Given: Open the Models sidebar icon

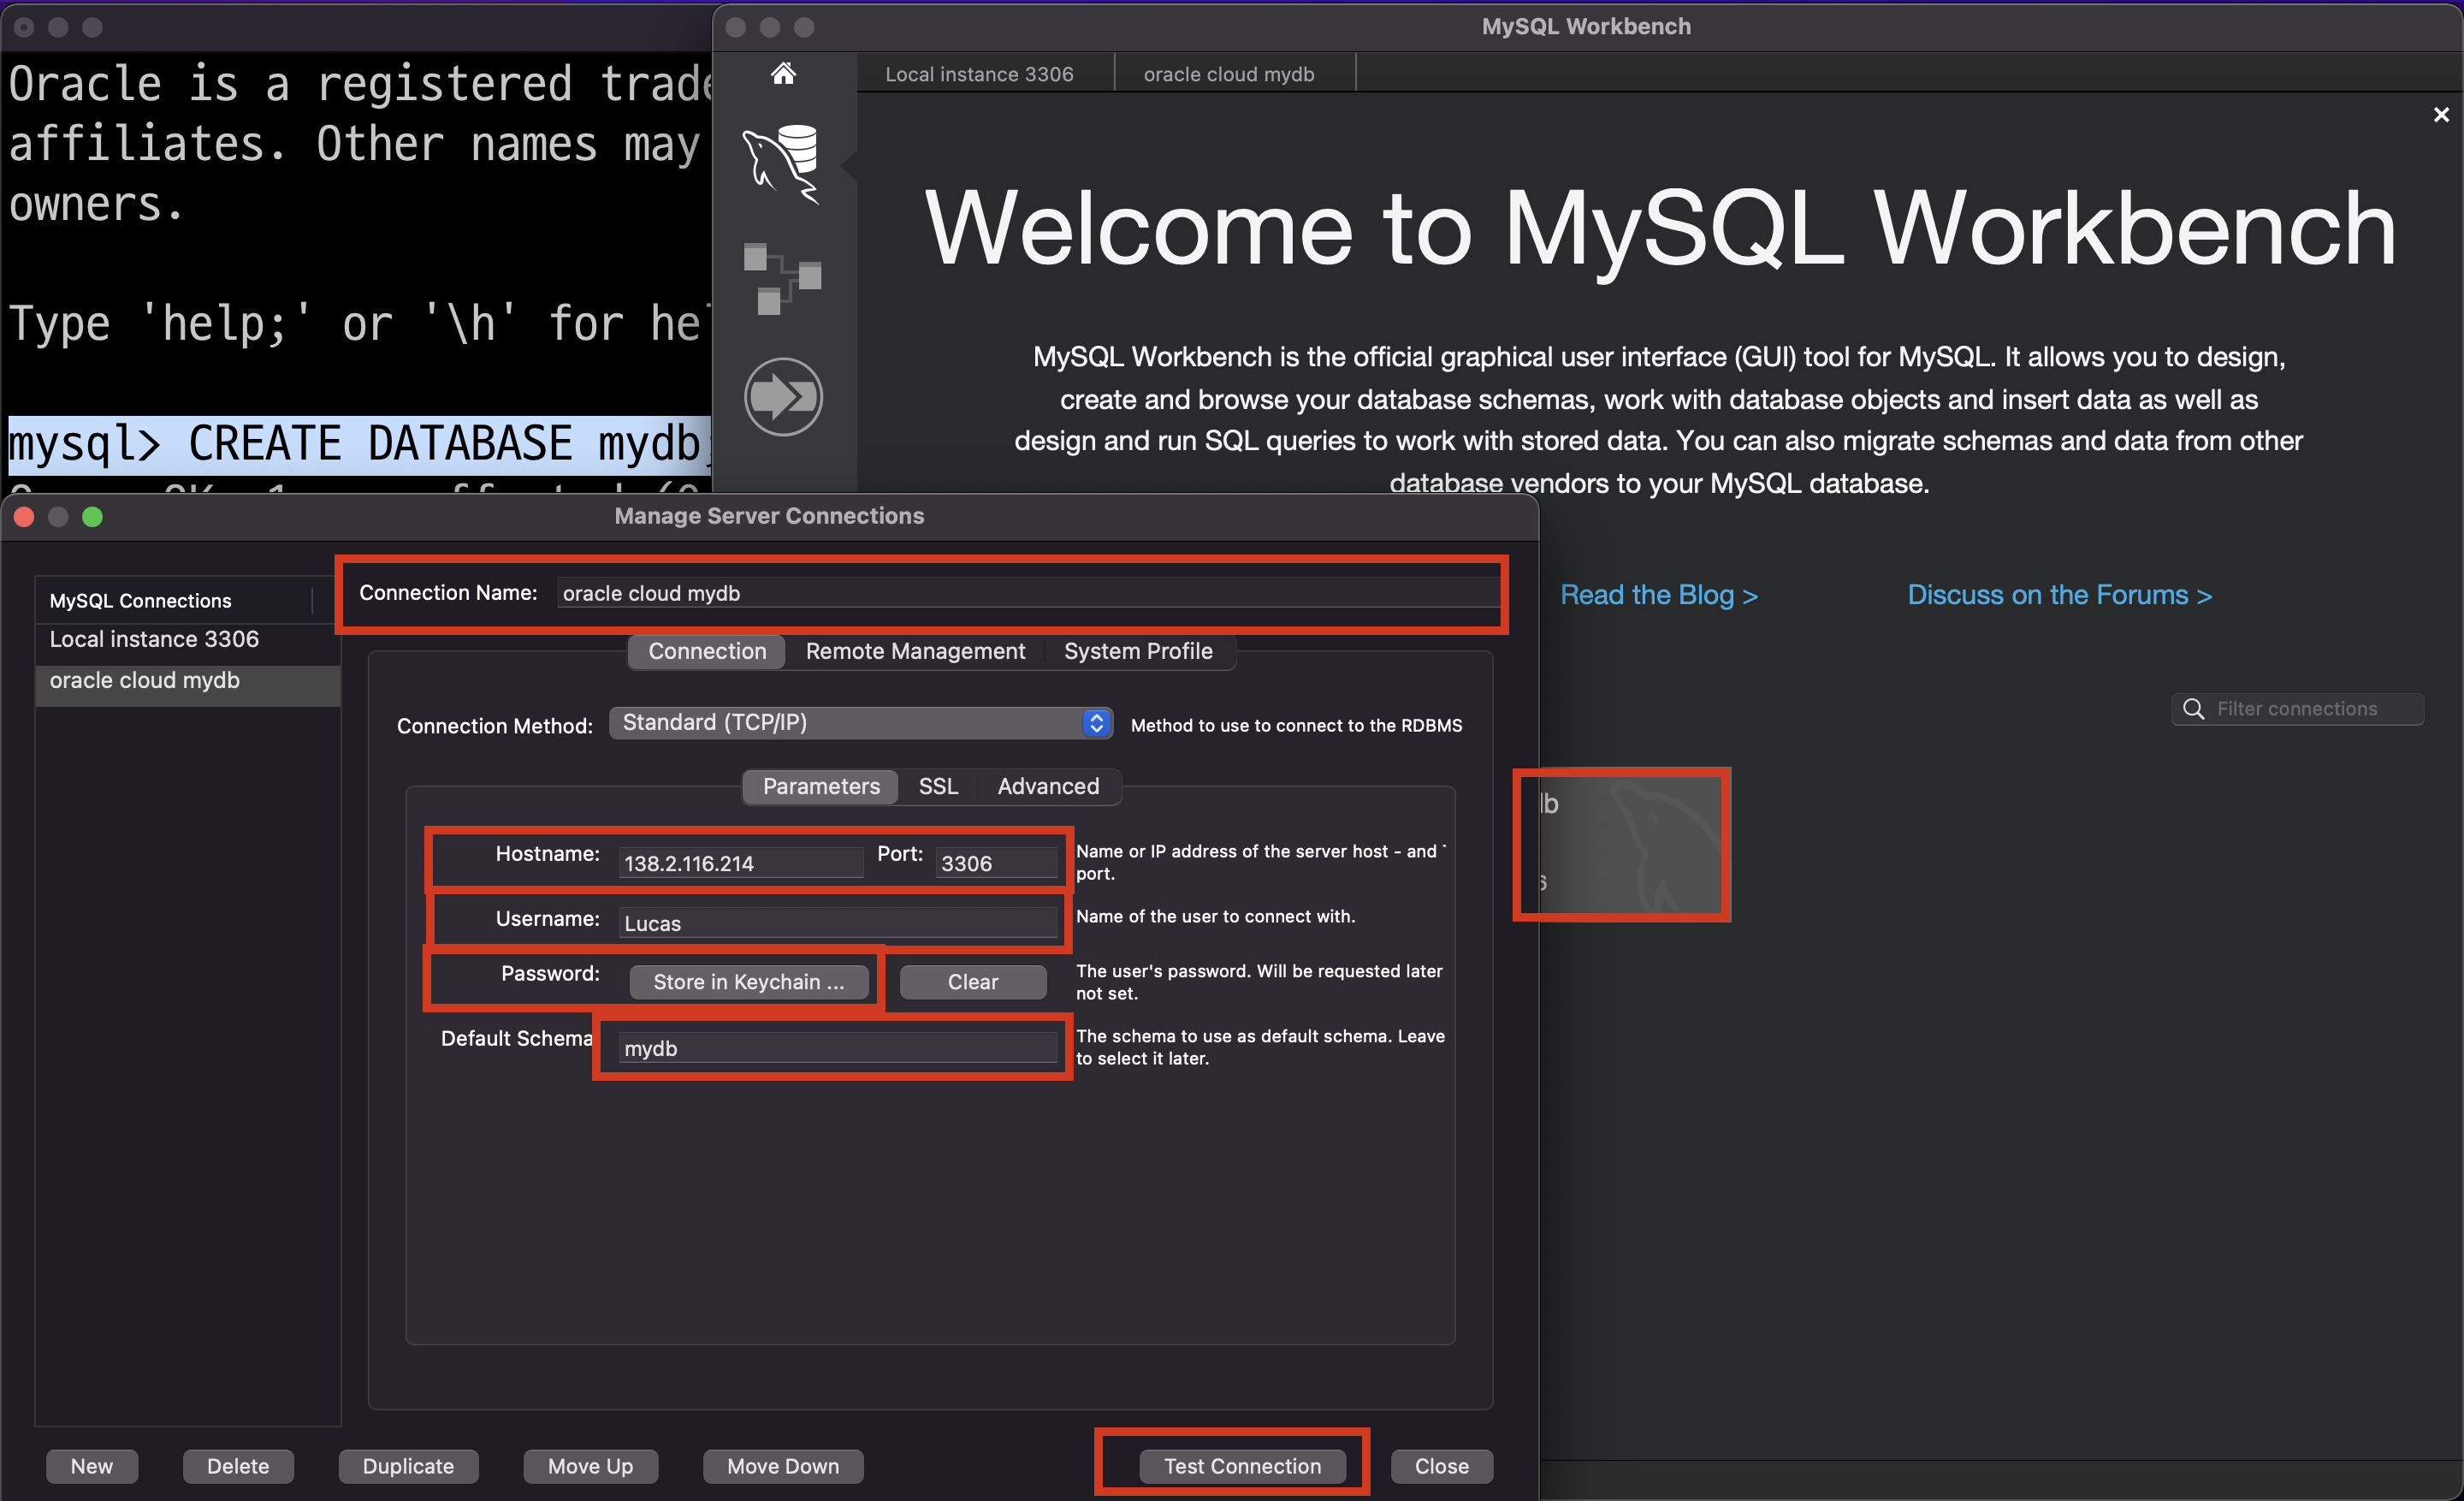Looking at the screenshot, I should (782, 278).
